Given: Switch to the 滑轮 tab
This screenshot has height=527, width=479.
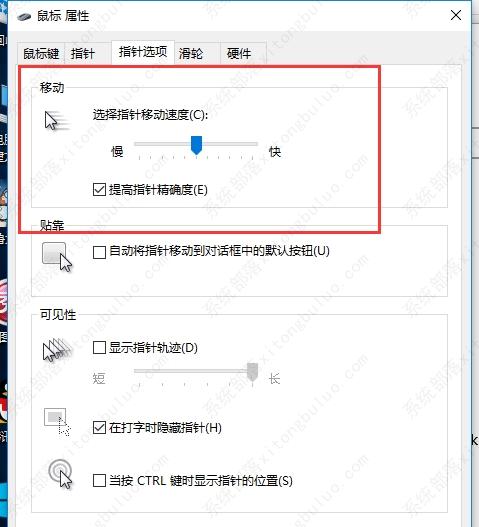Looking at the screenshot, I should (x=191, y=53).
